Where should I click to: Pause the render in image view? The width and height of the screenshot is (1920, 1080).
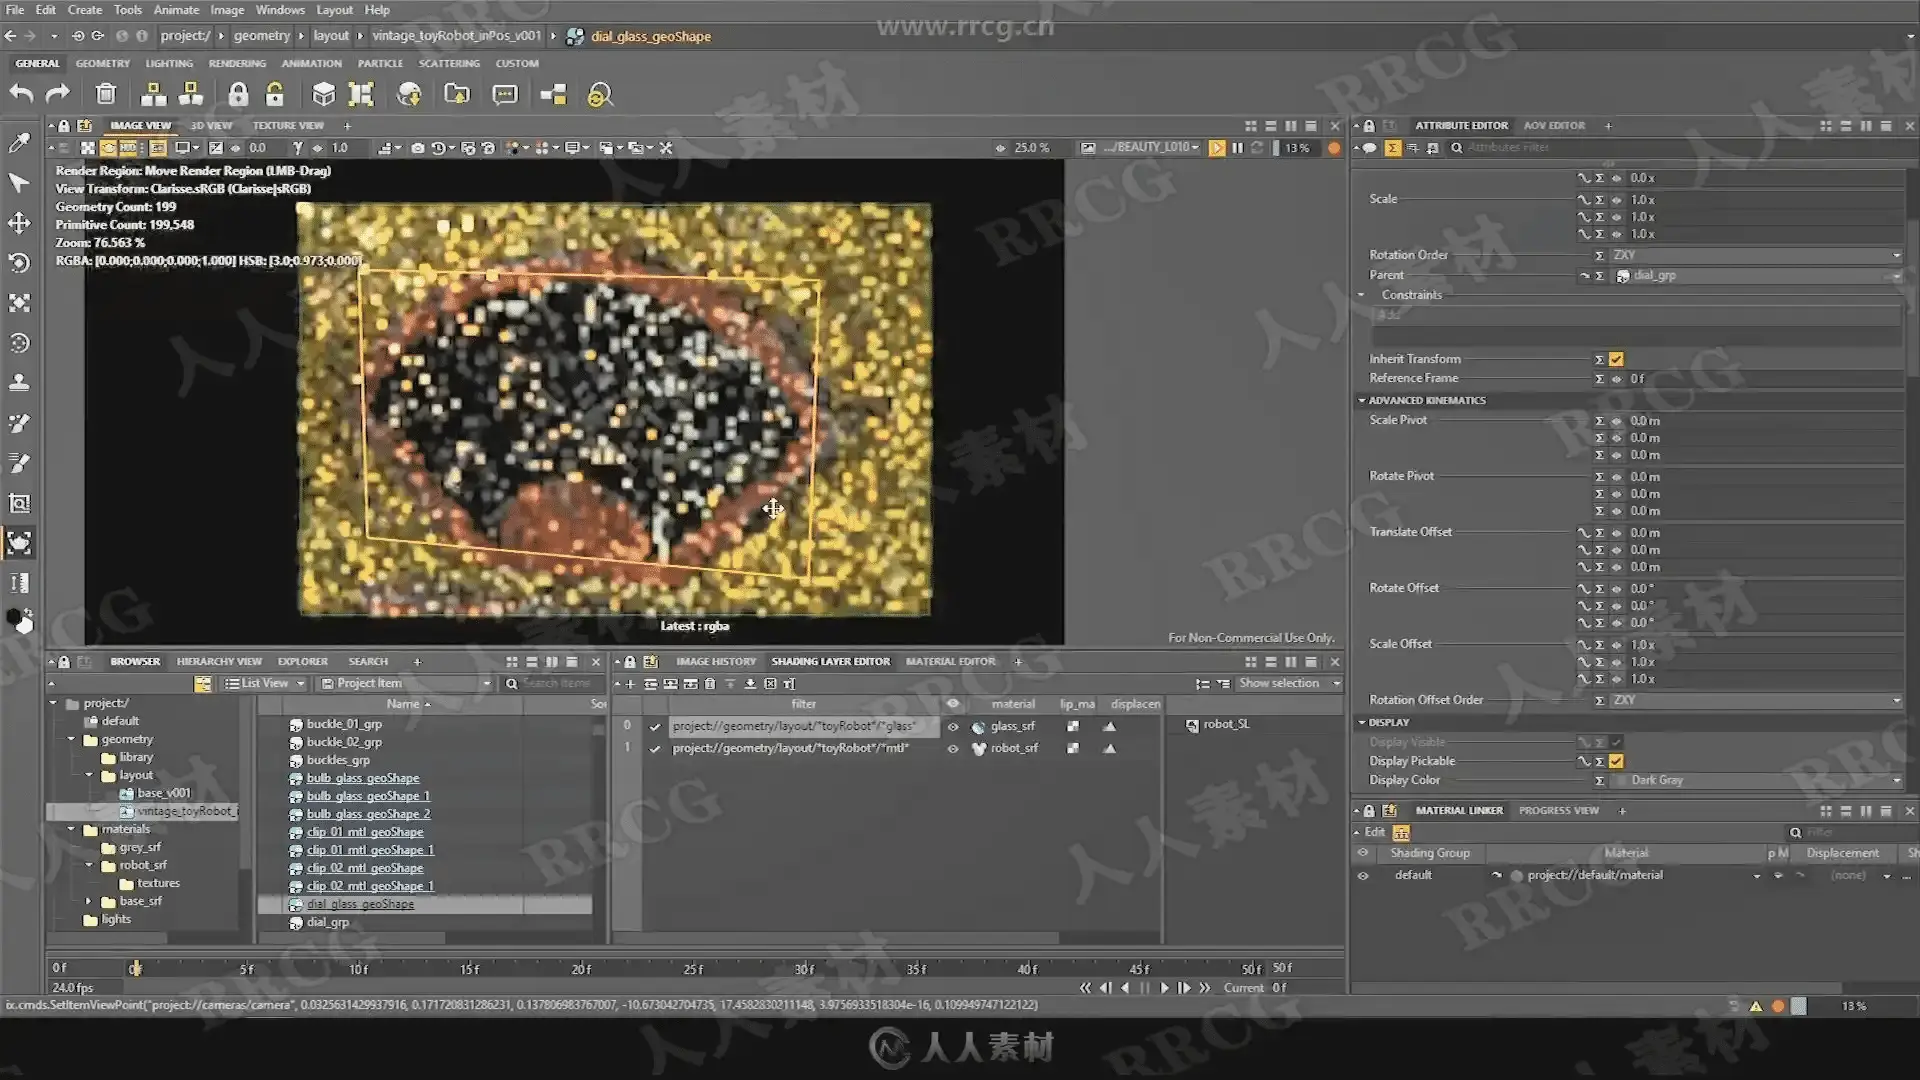point(1237,148)
